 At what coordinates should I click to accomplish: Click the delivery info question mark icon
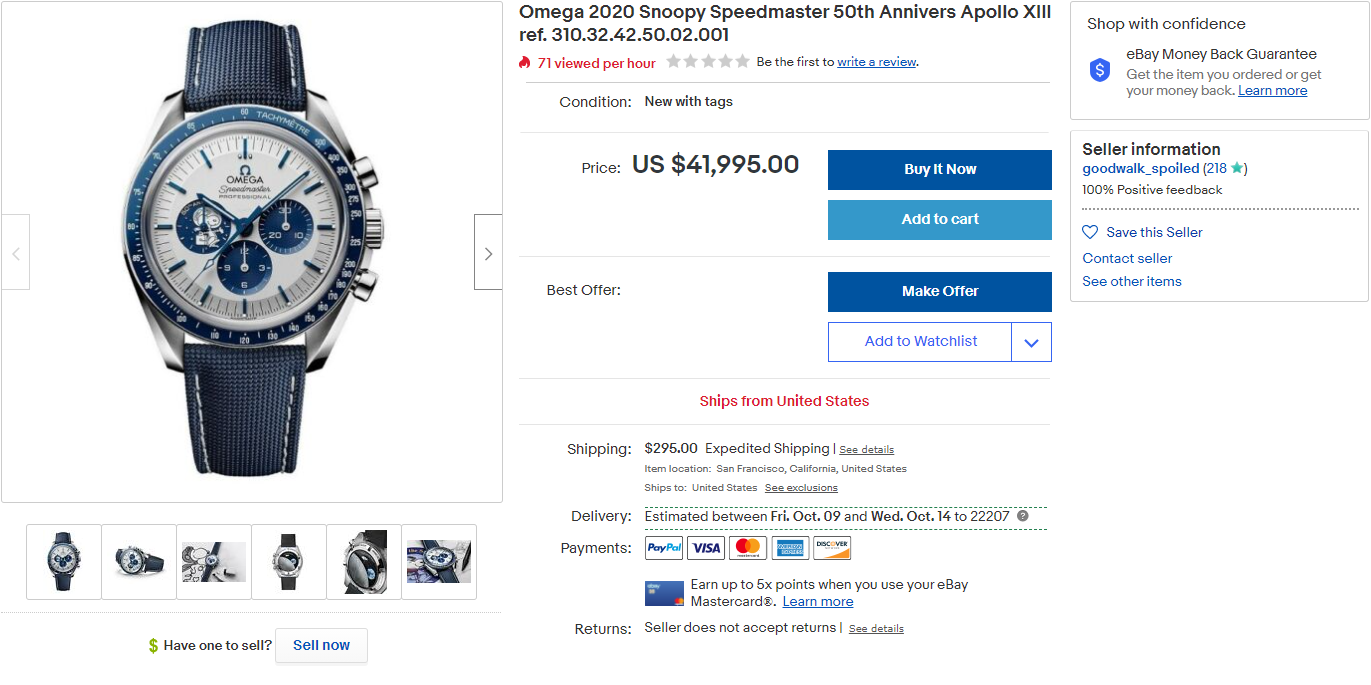pos(1023,516)
